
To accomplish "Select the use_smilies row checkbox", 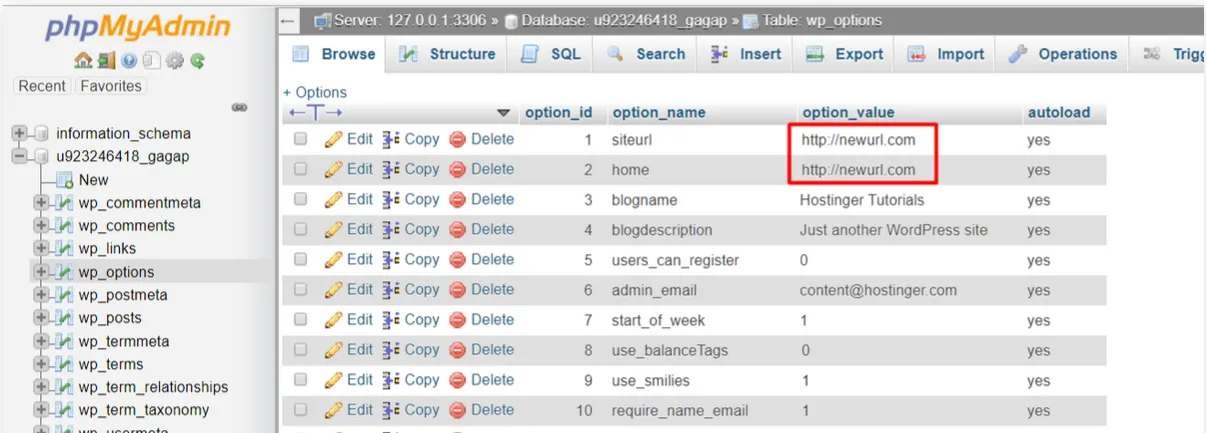I will [300, 380].
